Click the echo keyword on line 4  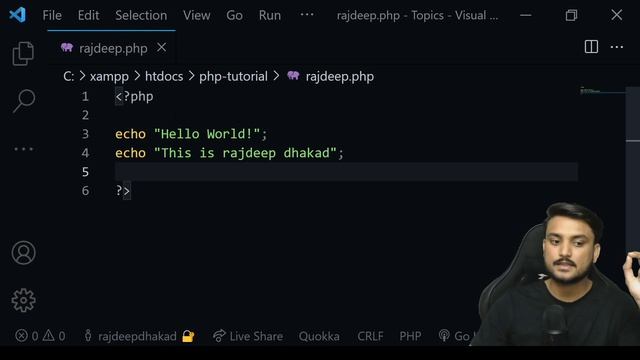[x=131, y=153]
